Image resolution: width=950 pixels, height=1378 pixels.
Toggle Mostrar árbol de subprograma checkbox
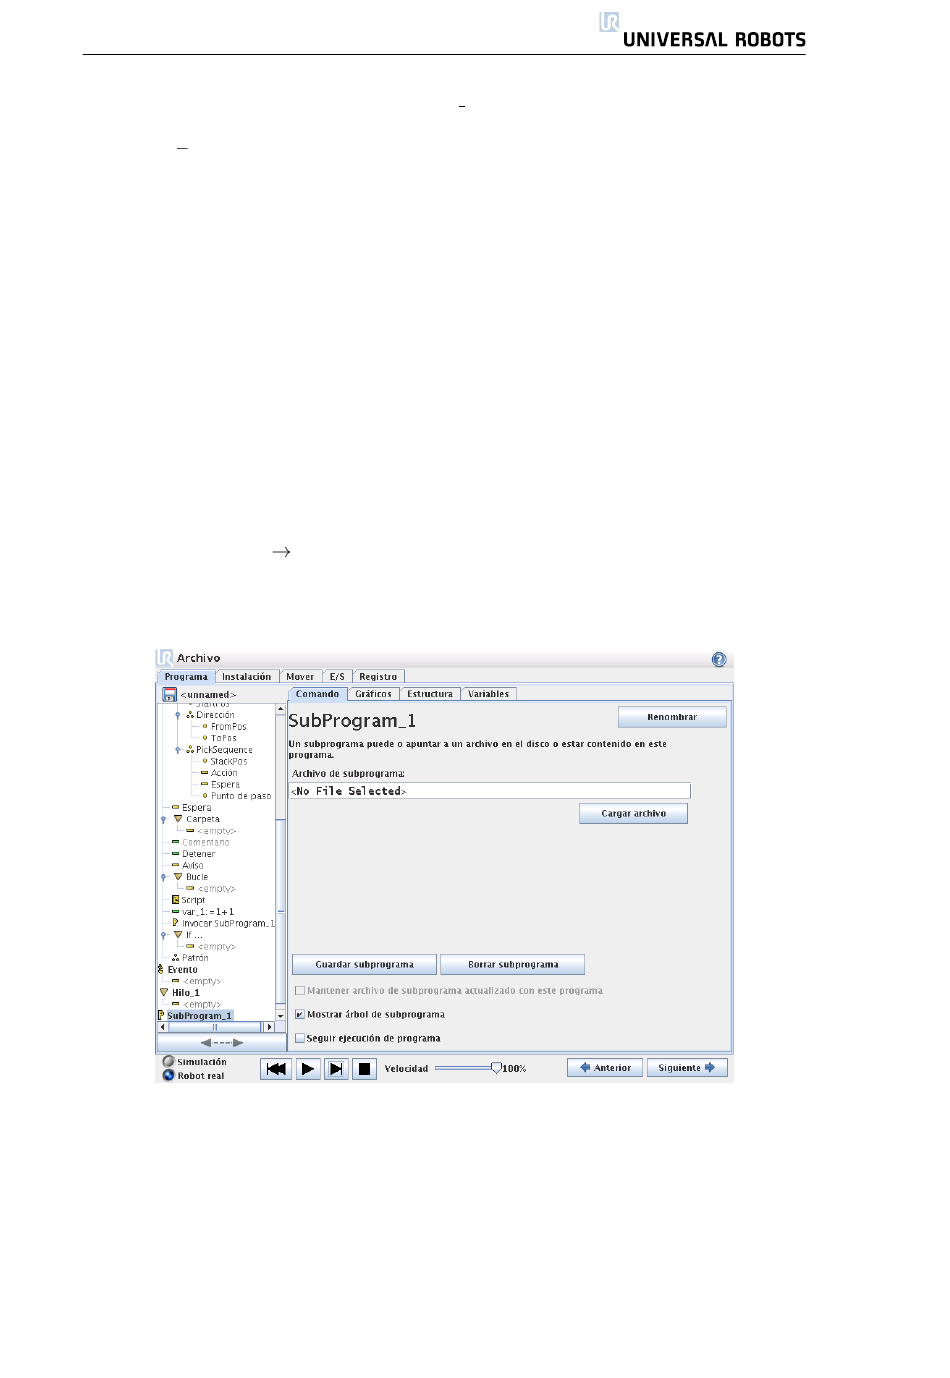(x=300, y=1014)
